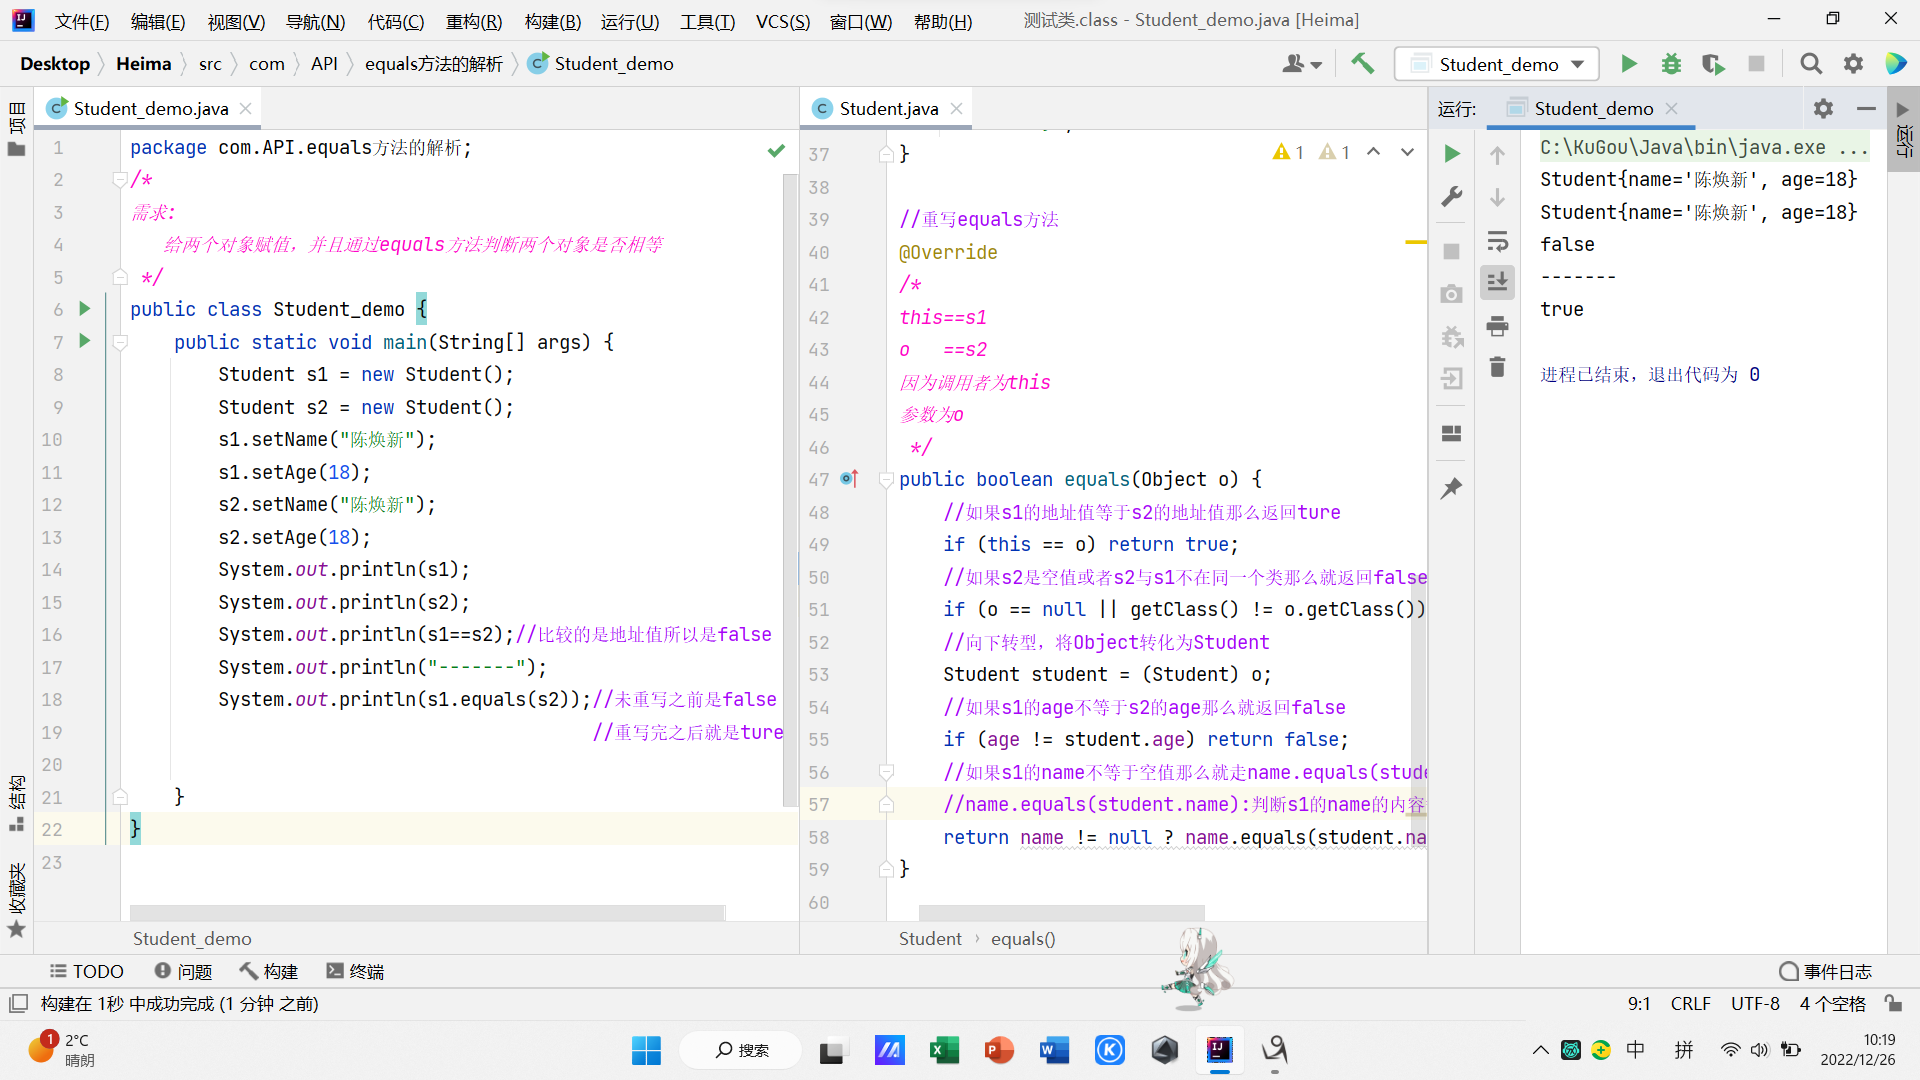Click the Build project hammer icon
The width and height of the screenshot is (1920, 1080).
pos(1362,64)
